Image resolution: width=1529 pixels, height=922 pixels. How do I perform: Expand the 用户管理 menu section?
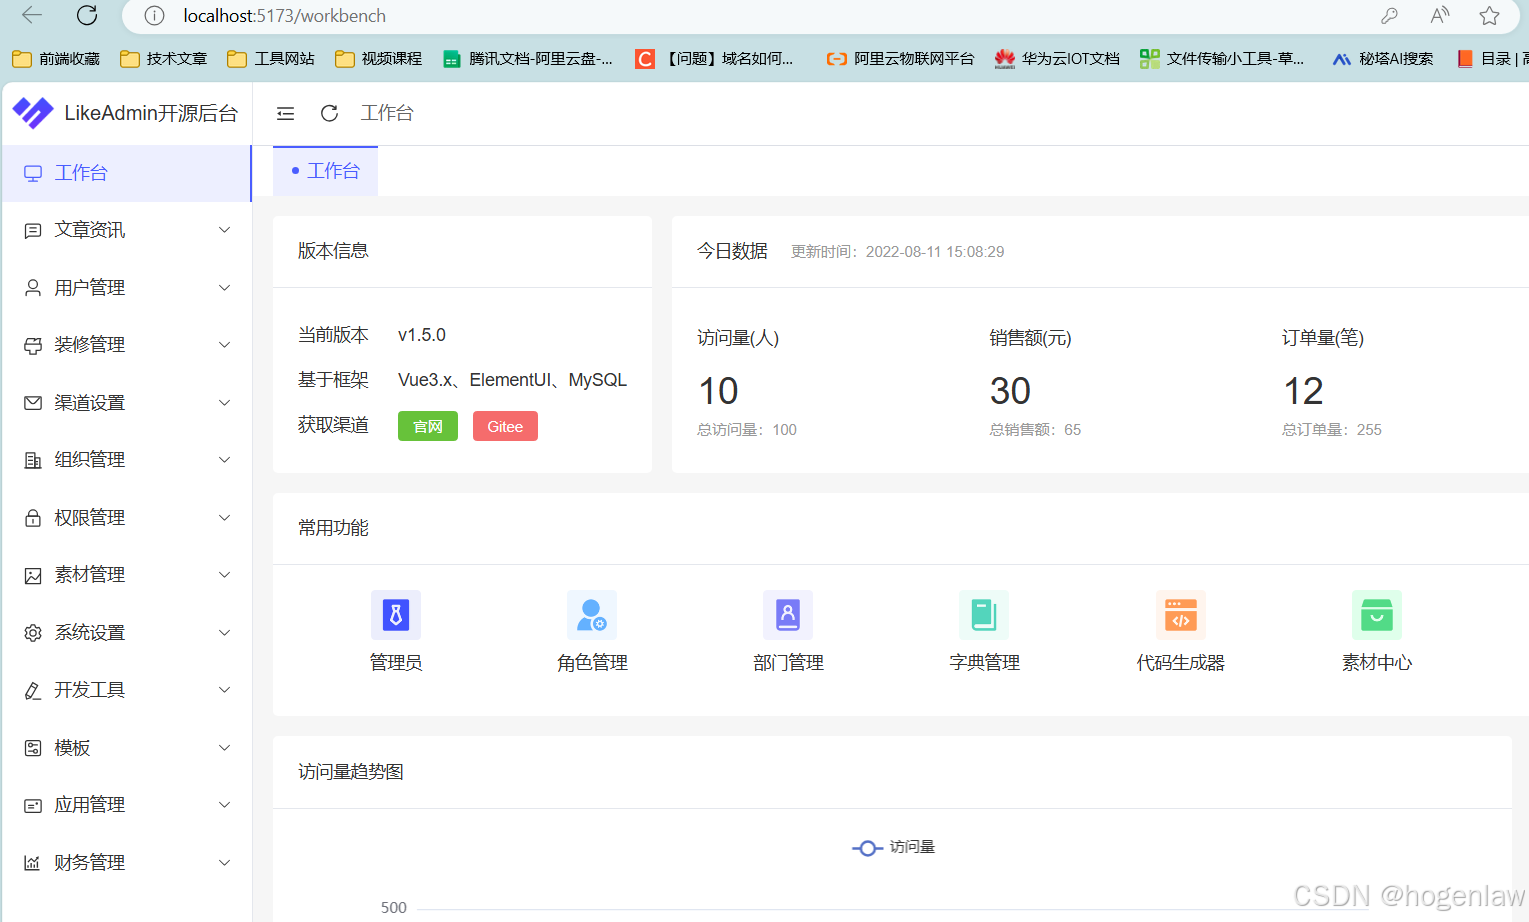click(x=90, y=287)
